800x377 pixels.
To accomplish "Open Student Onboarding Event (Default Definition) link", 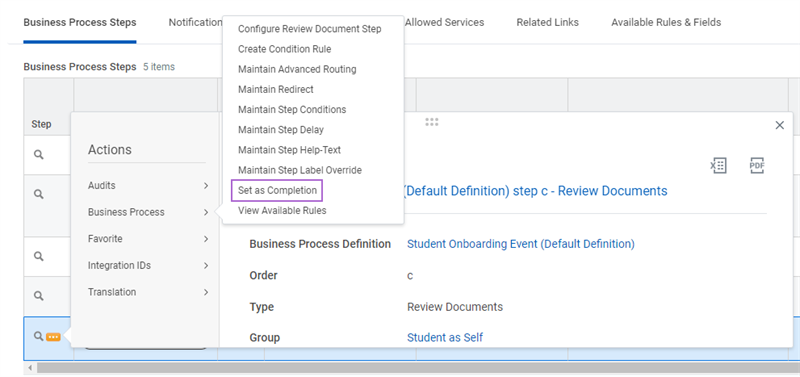I will pos(520,244).
